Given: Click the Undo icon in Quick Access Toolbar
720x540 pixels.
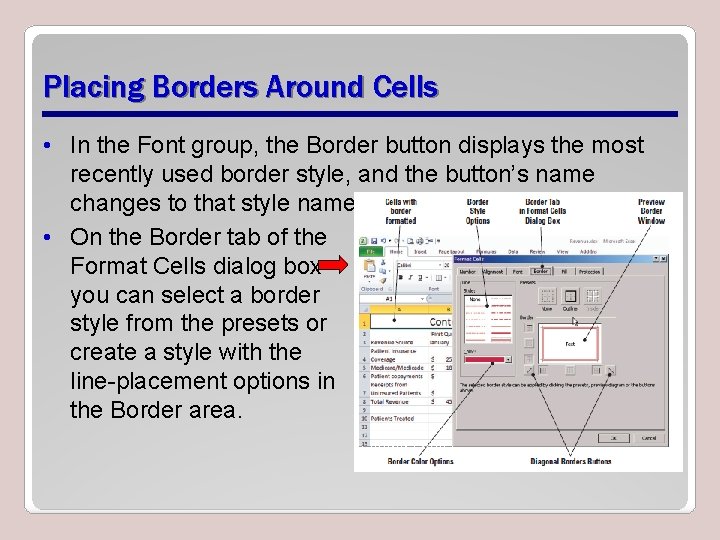Looking at the screenshot, I should [382, 241].
